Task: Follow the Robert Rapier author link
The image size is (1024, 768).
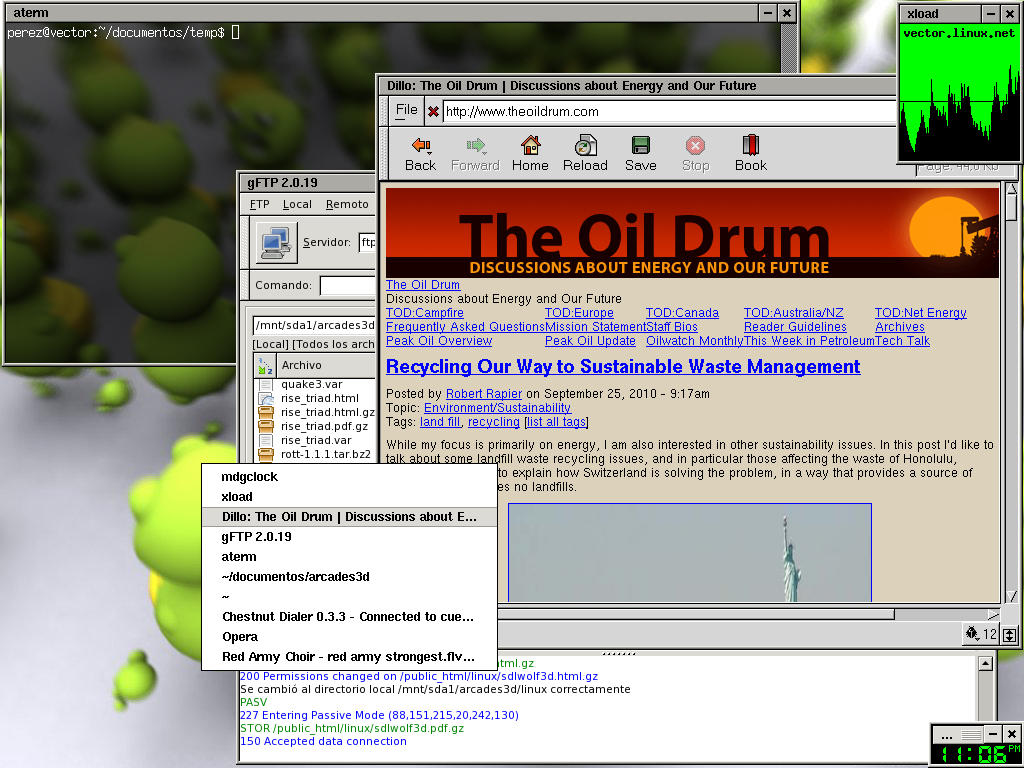Action: (484, 394)
